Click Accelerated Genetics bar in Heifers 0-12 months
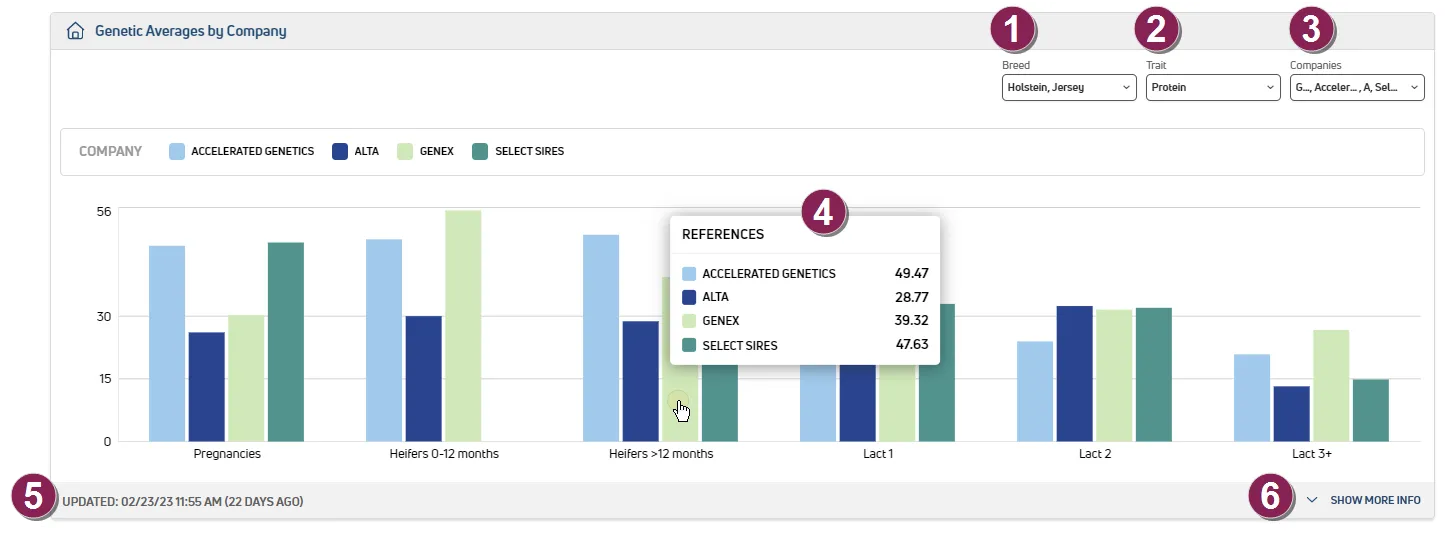This screenshot has height=541, width=1456. point(384,340)
